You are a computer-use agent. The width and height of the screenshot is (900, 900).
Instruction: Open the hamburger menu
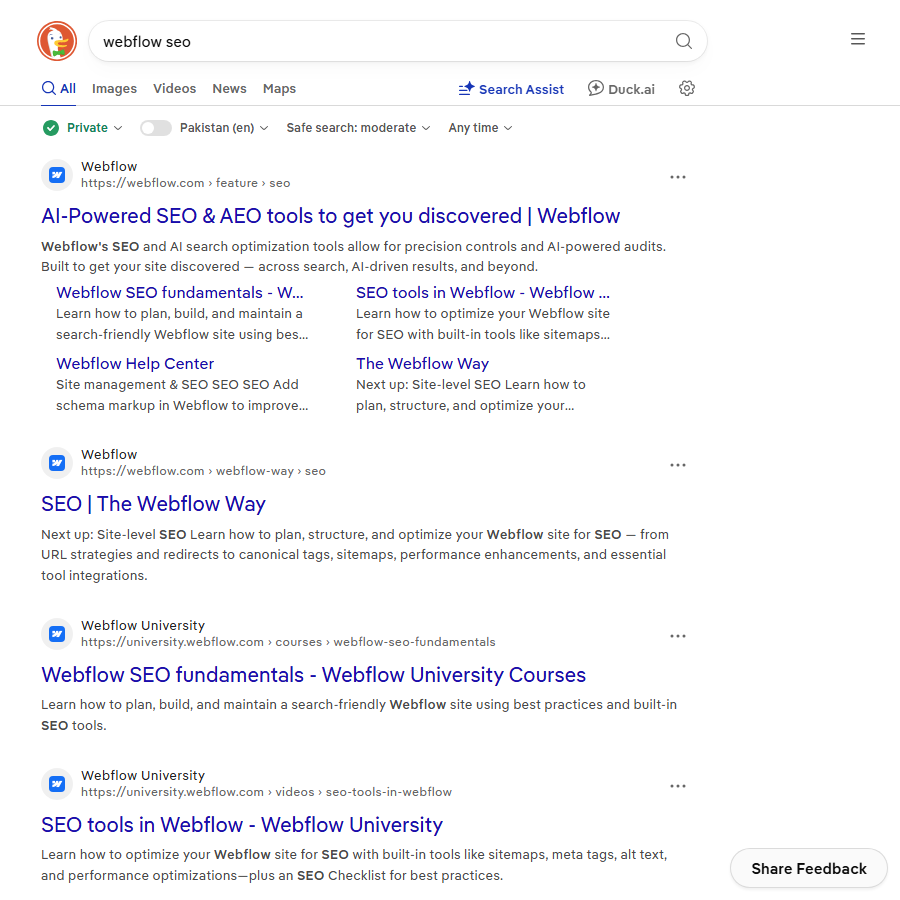[858, 39]
